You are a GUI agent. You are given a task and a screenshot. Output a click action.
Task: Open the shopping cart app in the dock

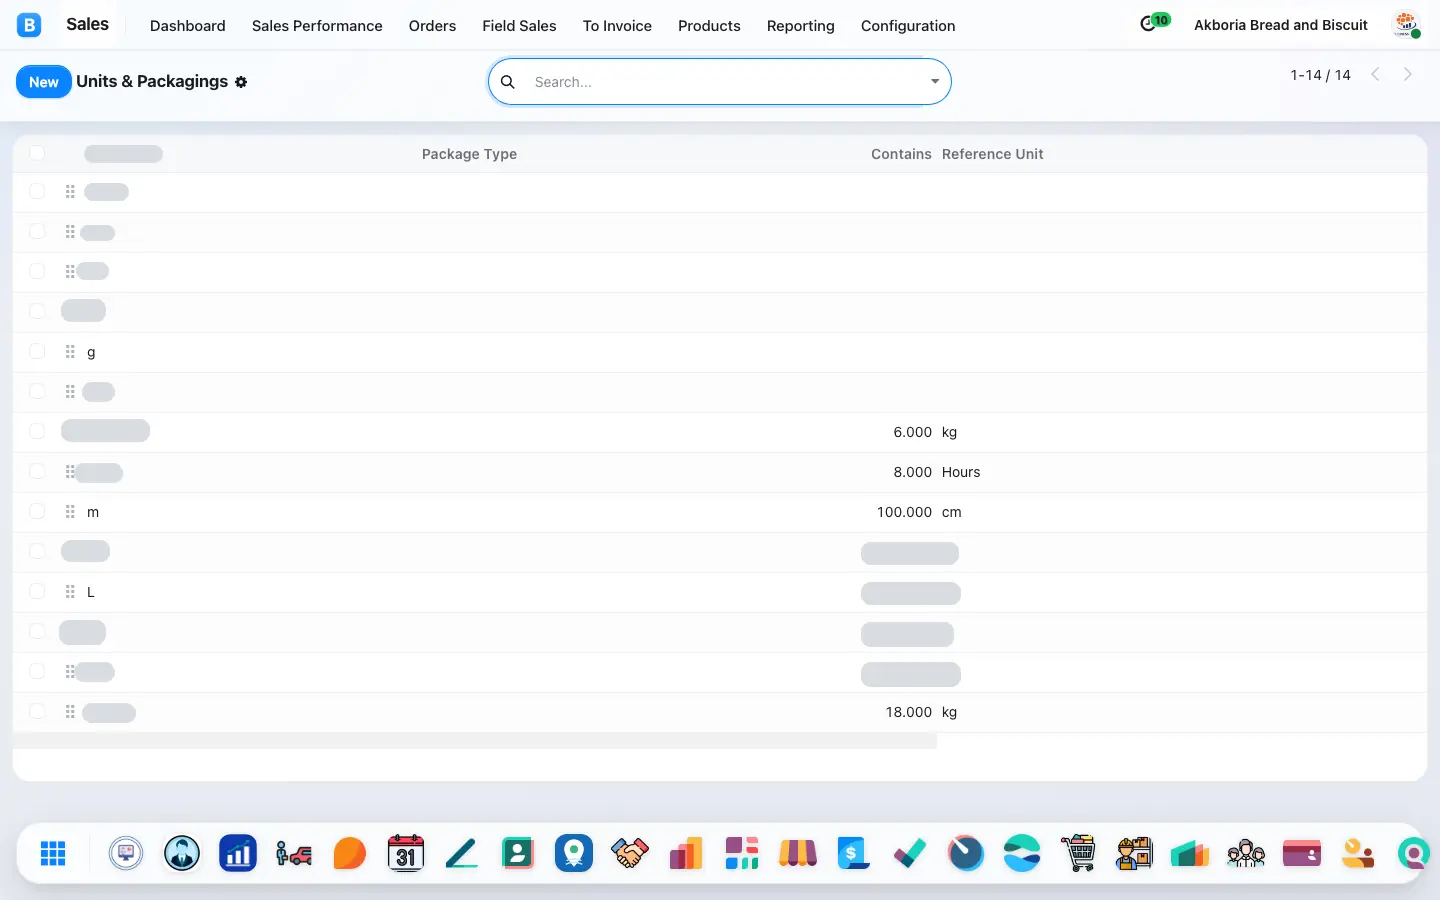coord(1078,853)
